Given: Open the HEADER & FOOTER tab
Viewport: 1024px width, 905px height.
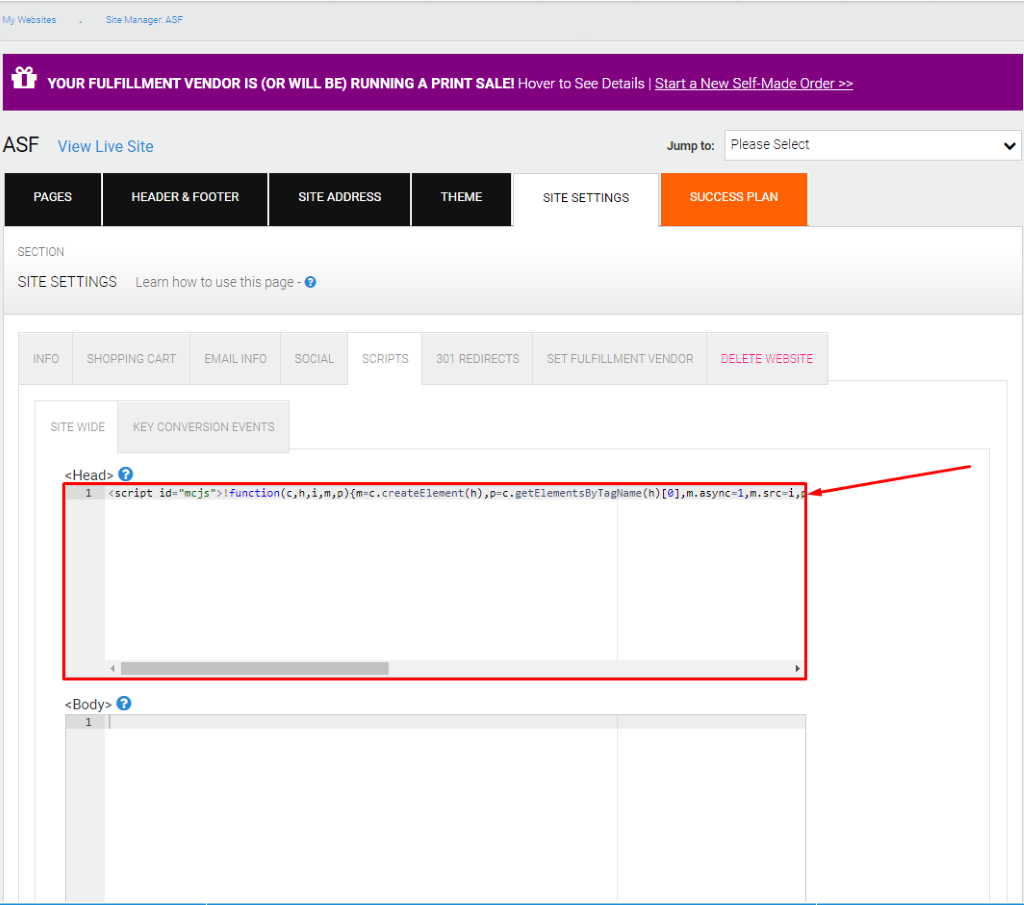Looking at the screenshot, I should 184,197.
